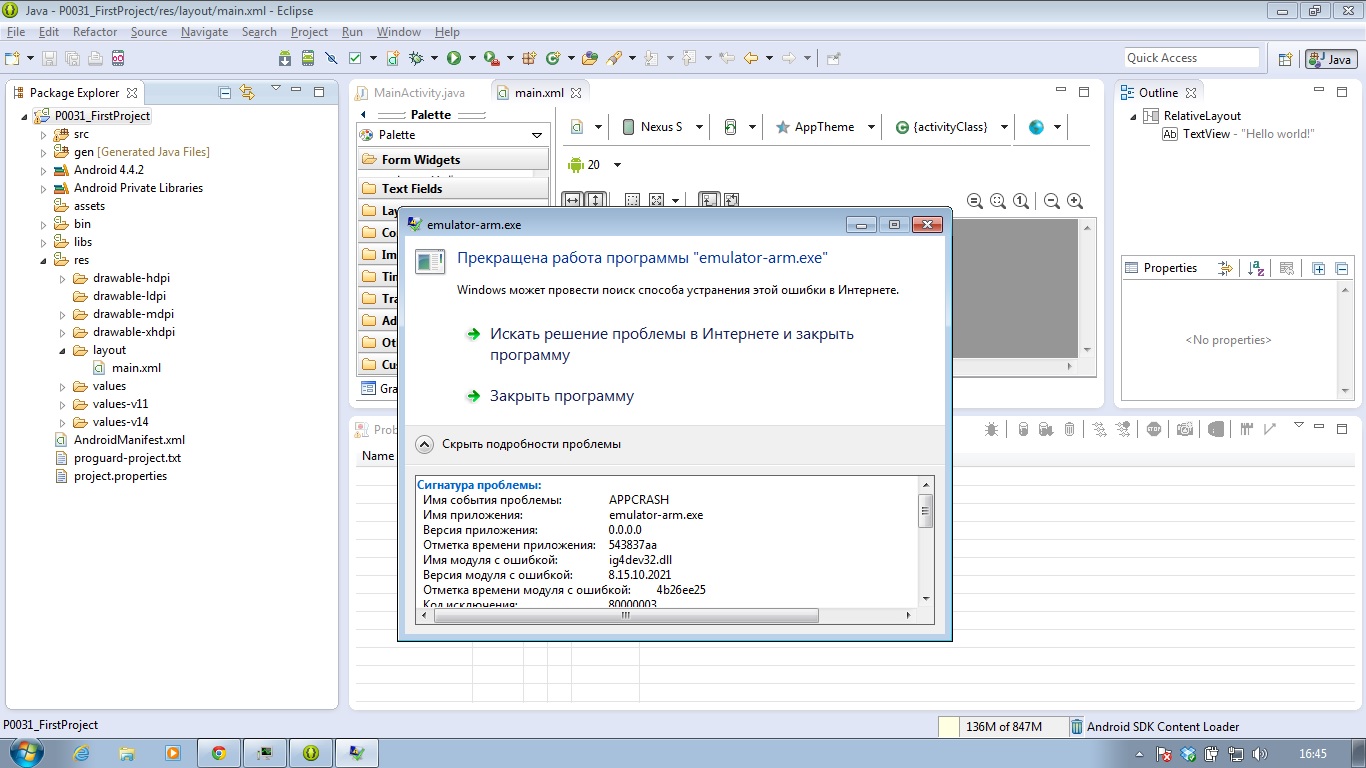Screen dimensions: 1366x768
Task: Open the Navigate menu
Action: point(204,32)
